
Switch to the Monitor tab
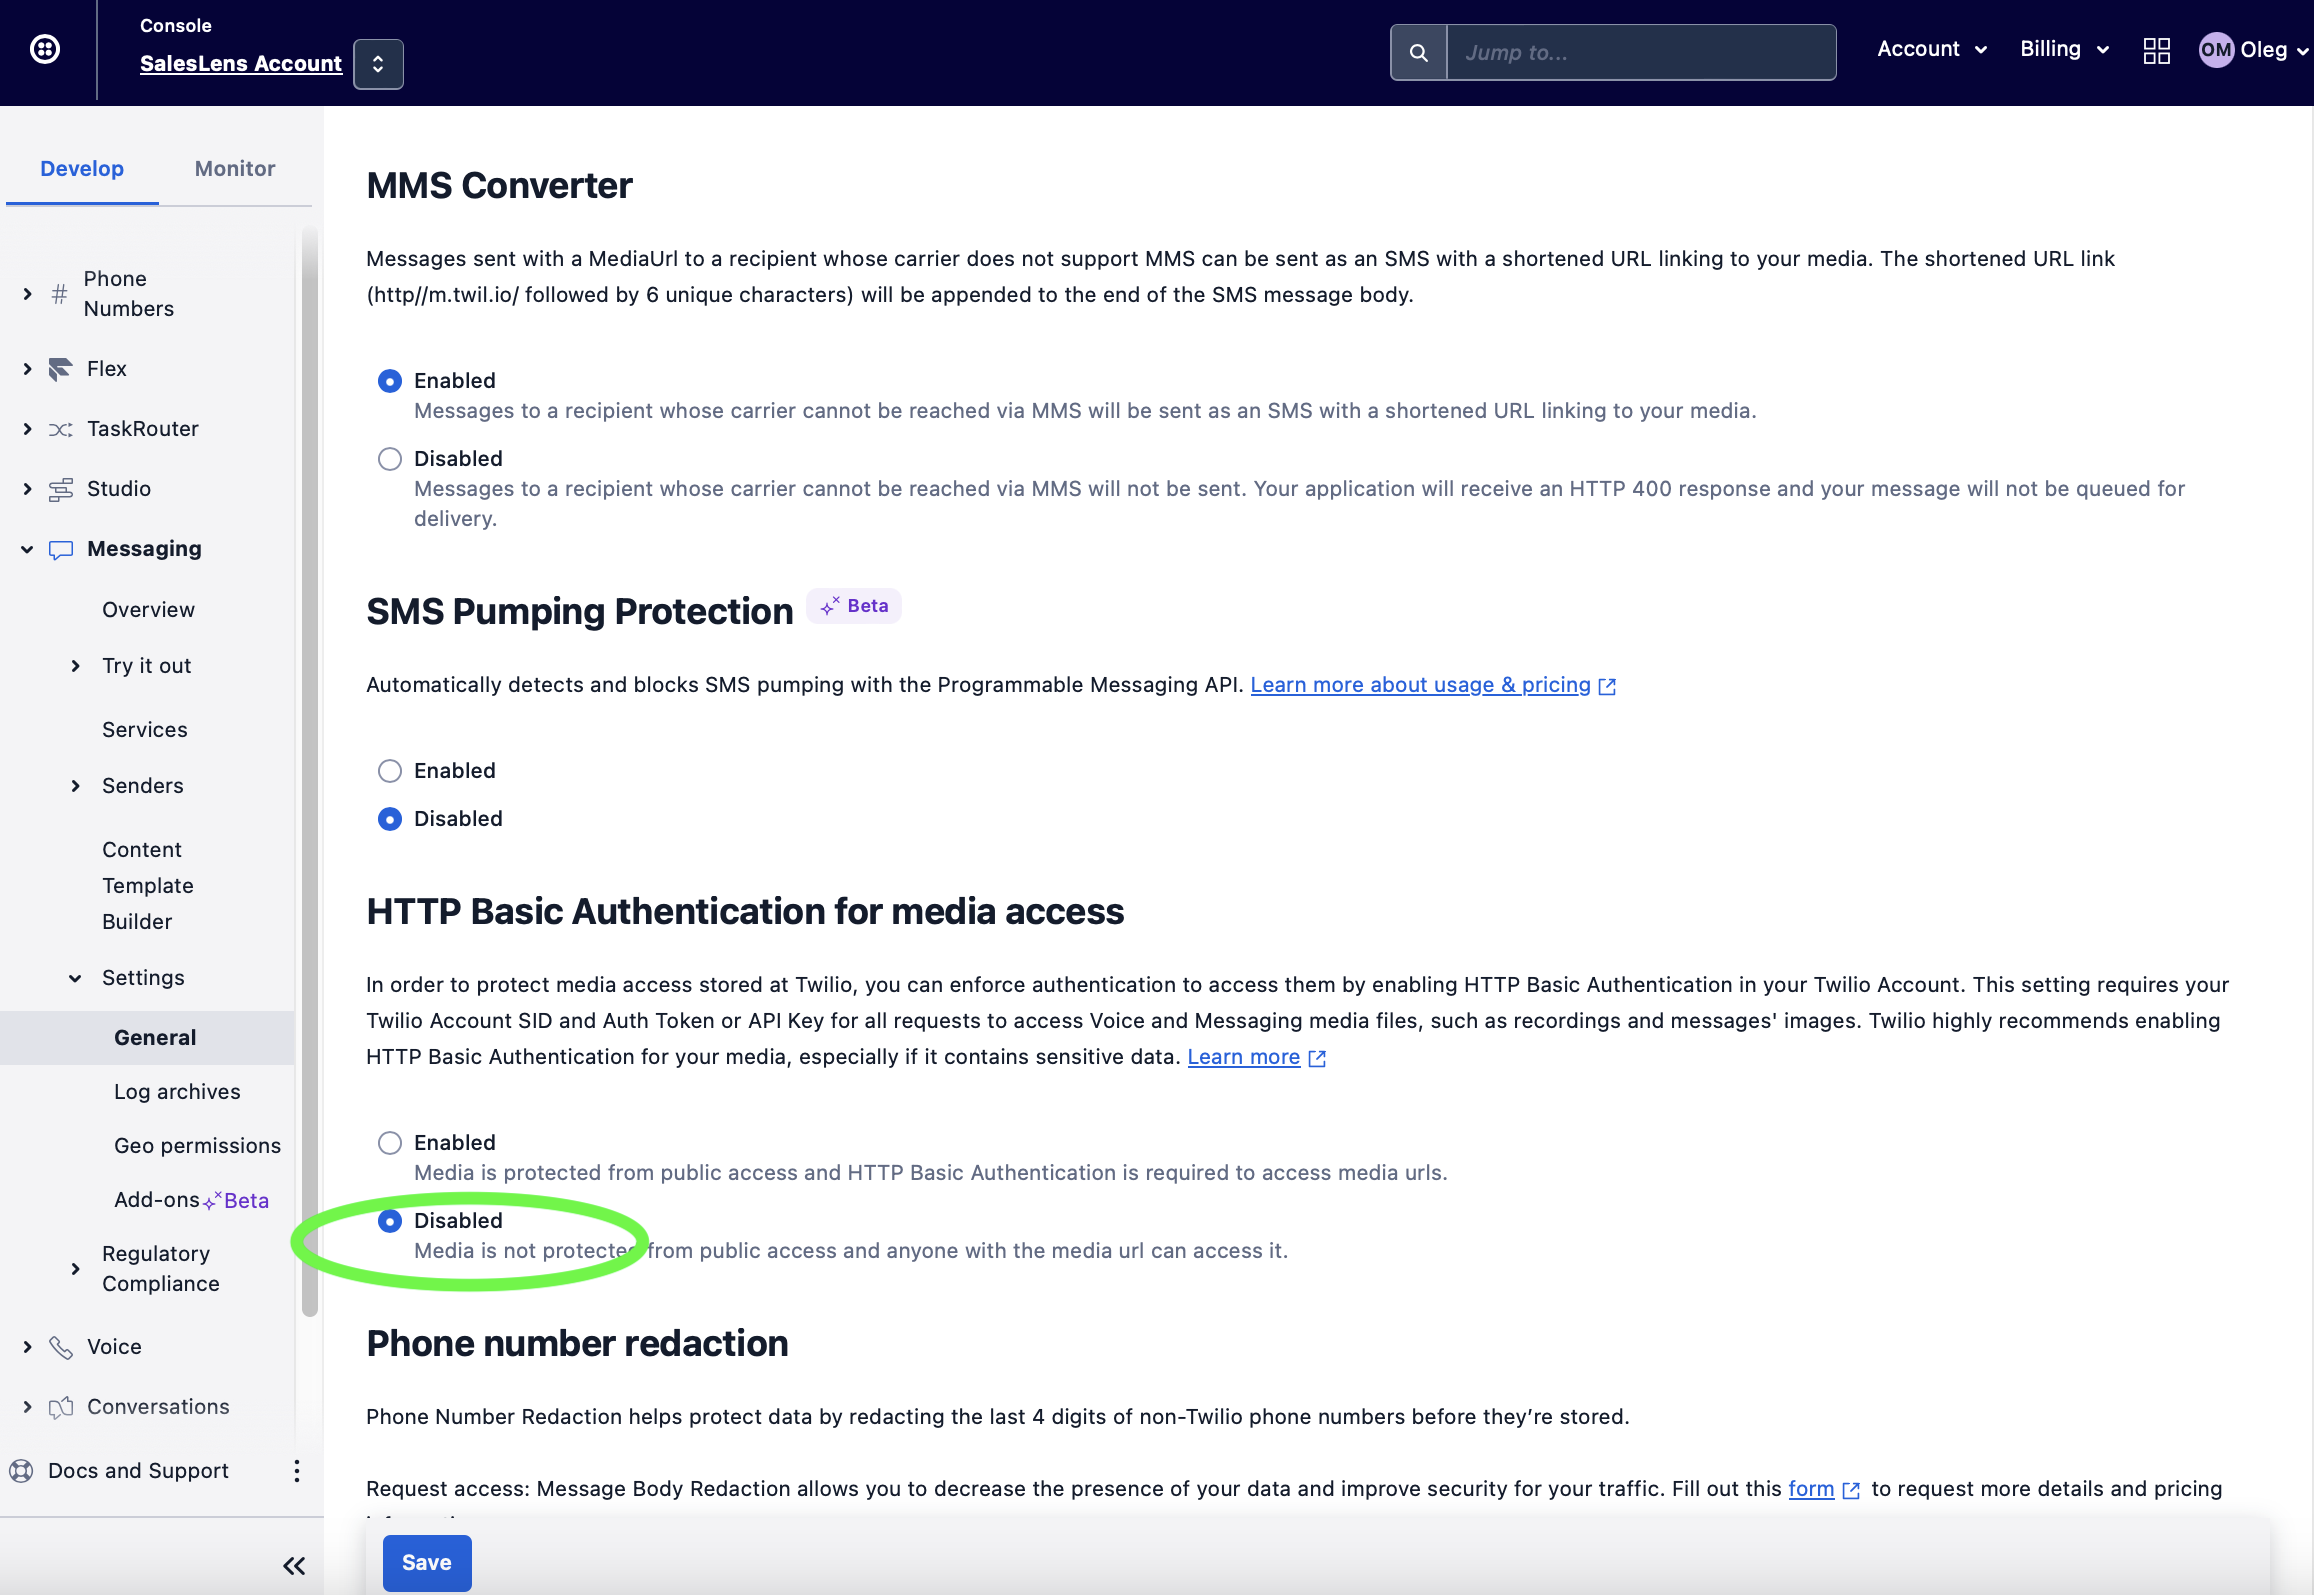coord(235,169)
